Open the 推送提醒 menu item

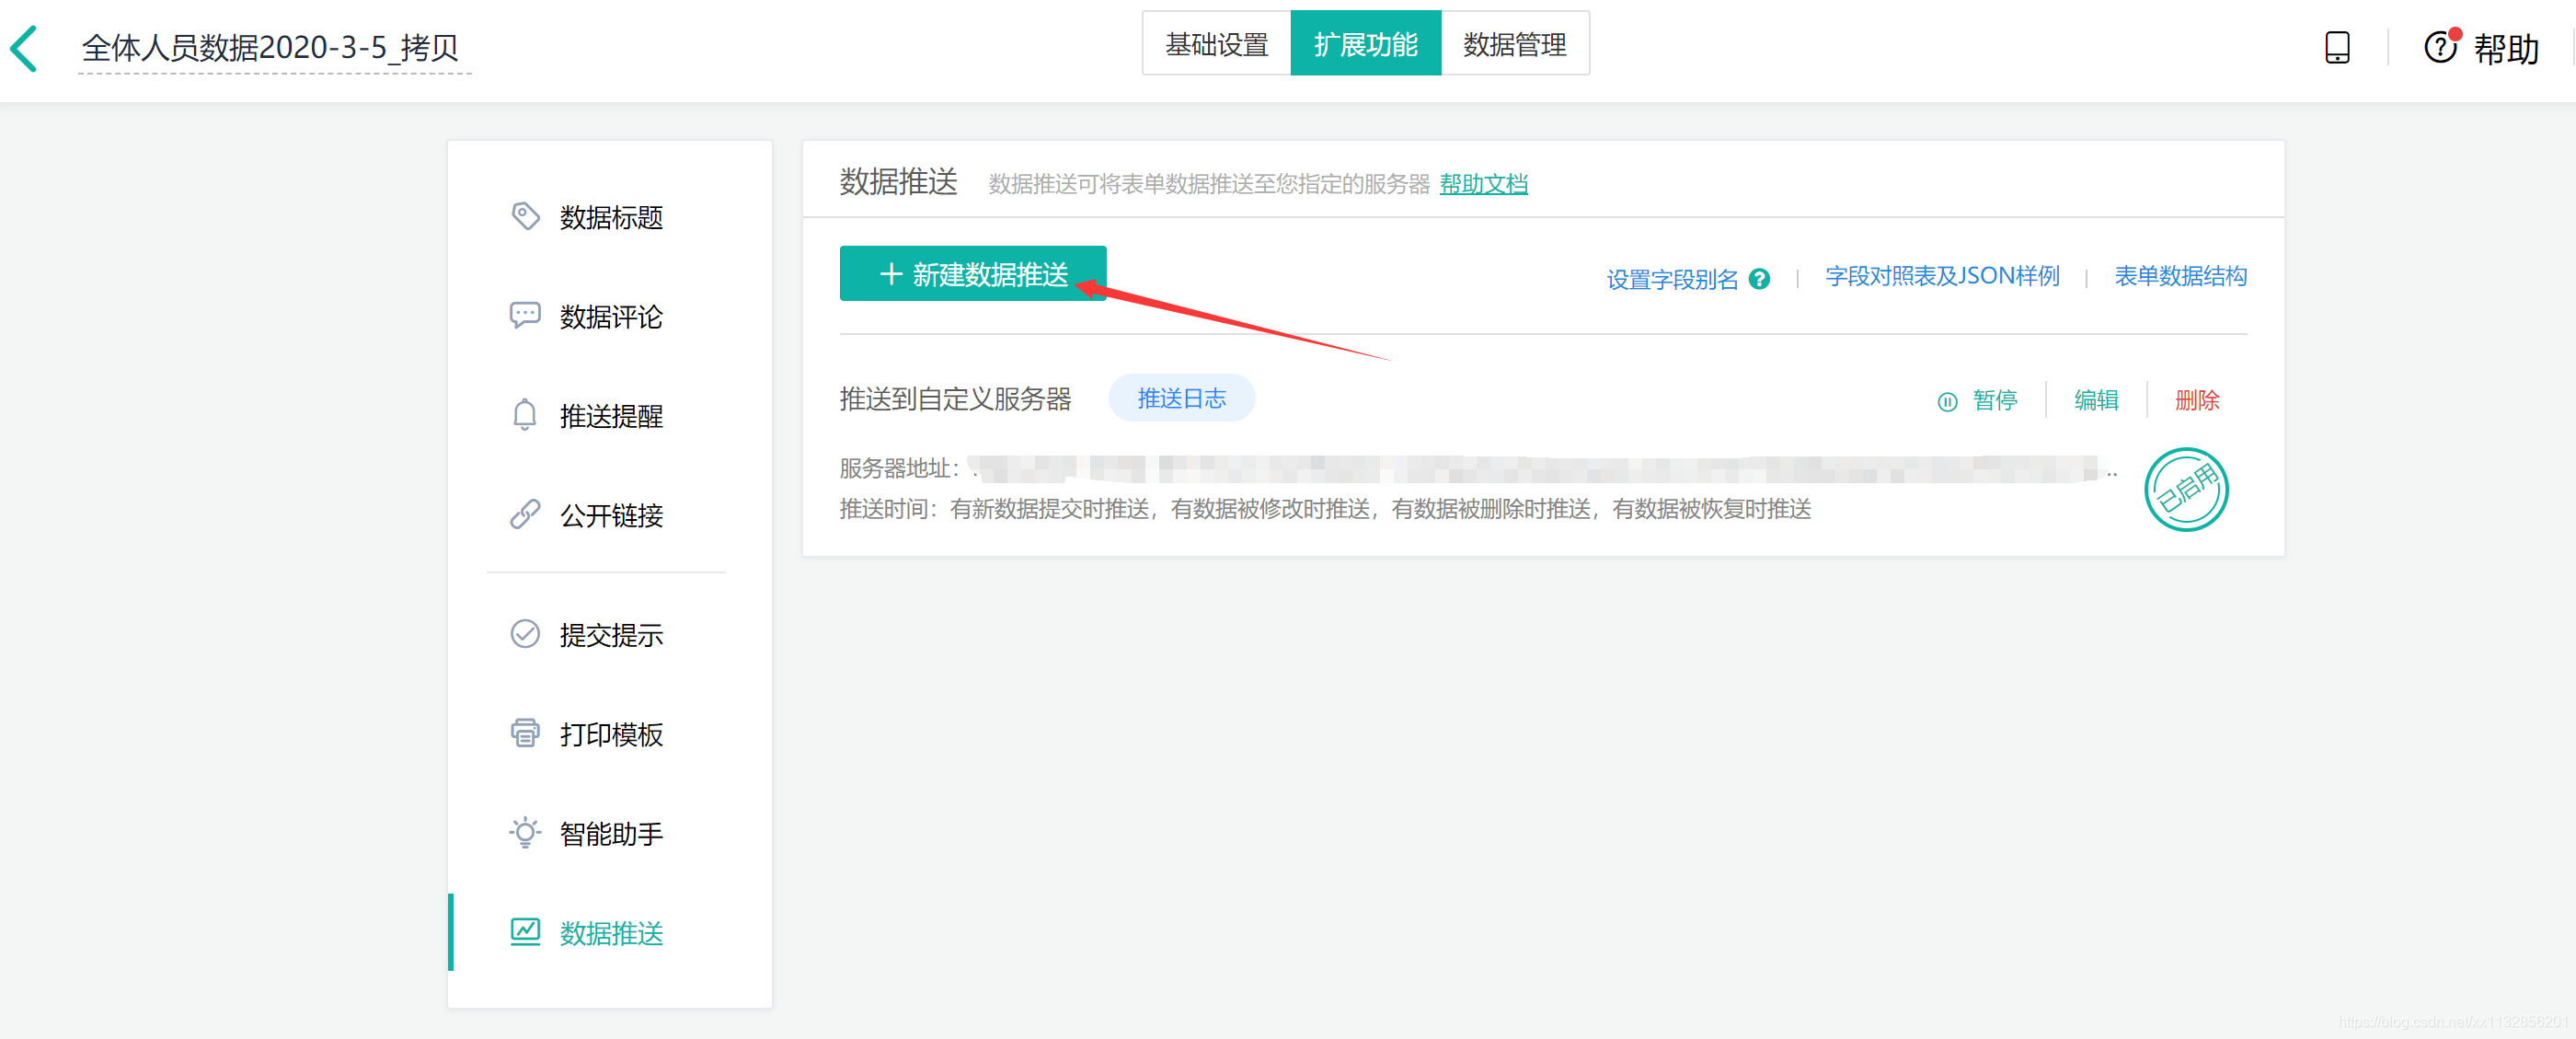click(610, 416)
